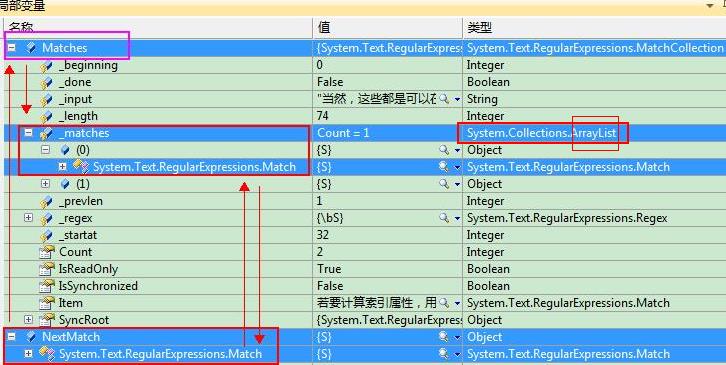Click the _beginning field icon
The height and width of the screenshot is (365, 726).
pyautogui.click(x=47, y=65)
